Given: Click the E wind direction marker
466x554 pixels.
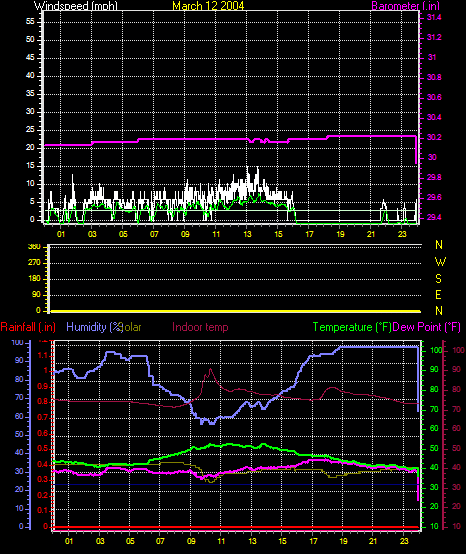Looking at the screenshot, I should coord(438,295).
